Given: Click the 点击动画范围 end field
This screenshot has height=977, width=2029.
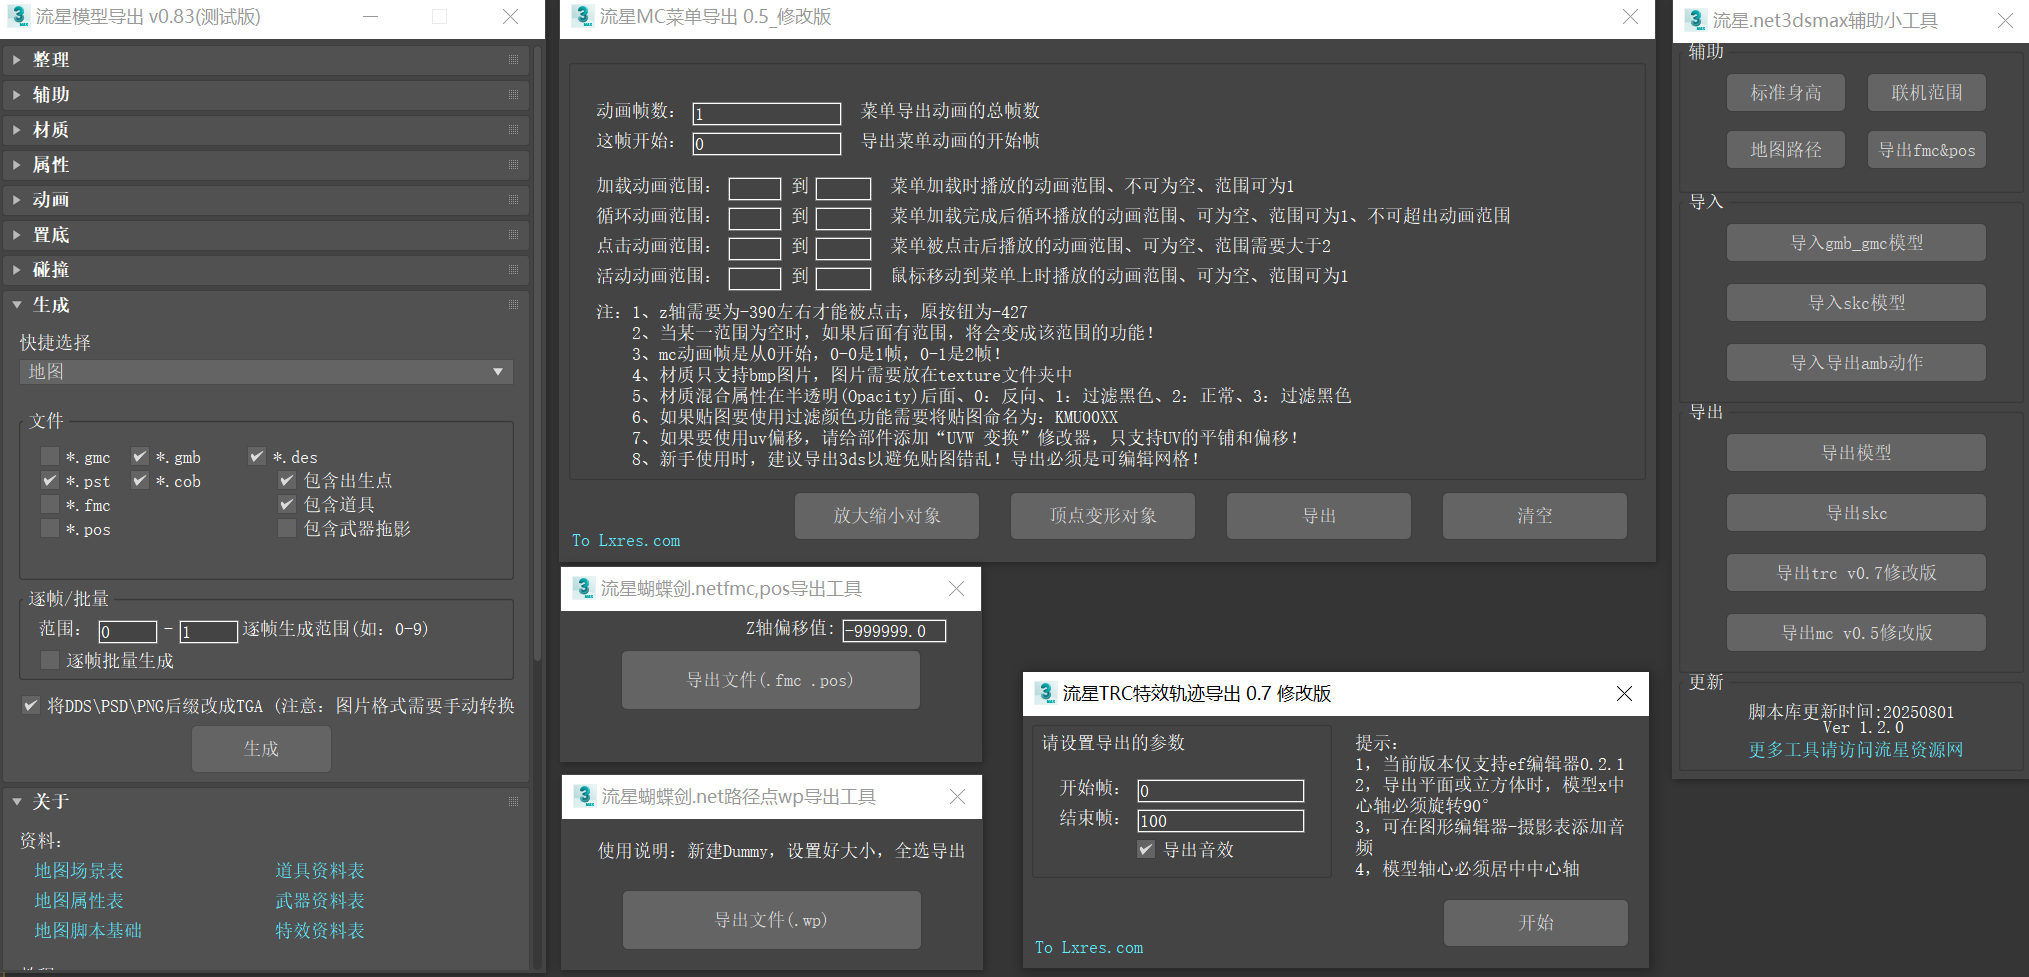Looking at the screenshot, I should [843, 249].
